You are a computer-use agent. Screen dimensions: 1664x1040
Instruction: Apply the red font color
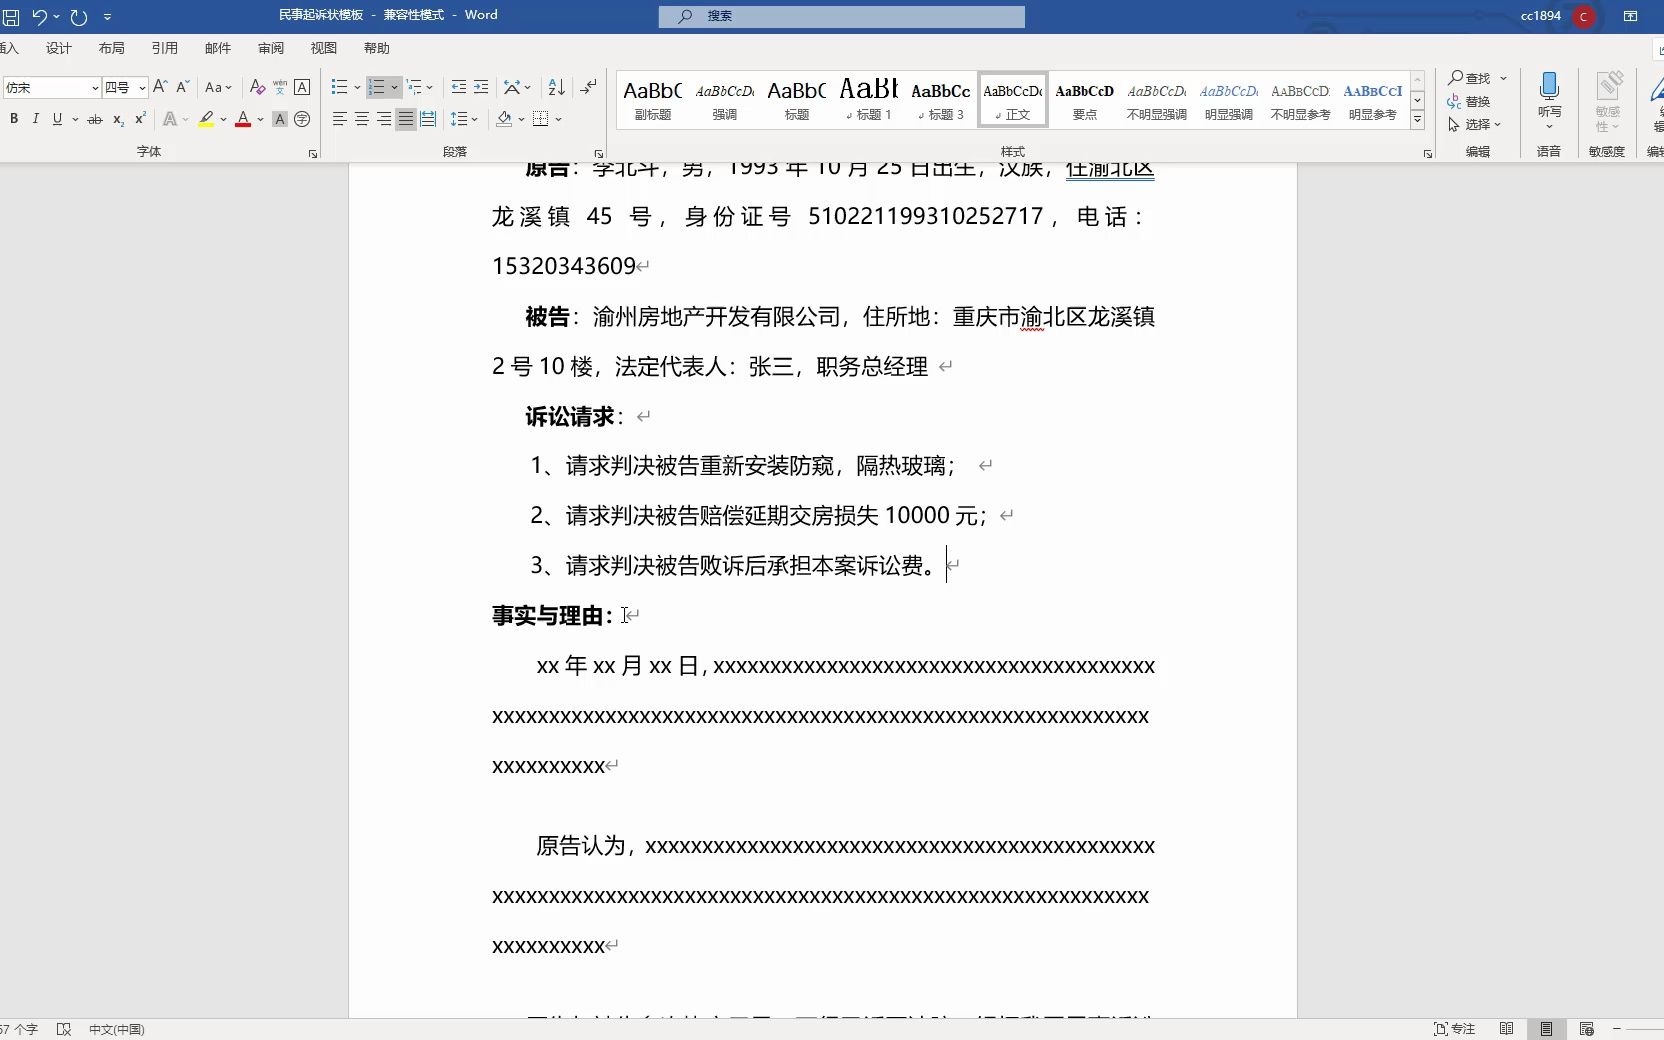[x=243, y=119]
